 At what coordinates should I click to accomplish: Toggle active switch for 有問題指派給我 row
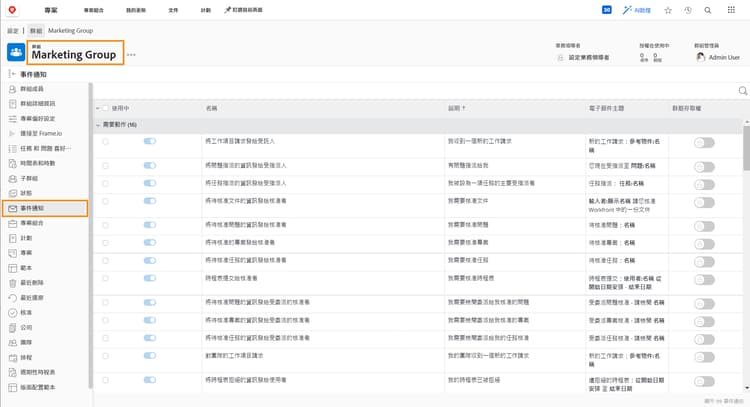pos(150,165)
